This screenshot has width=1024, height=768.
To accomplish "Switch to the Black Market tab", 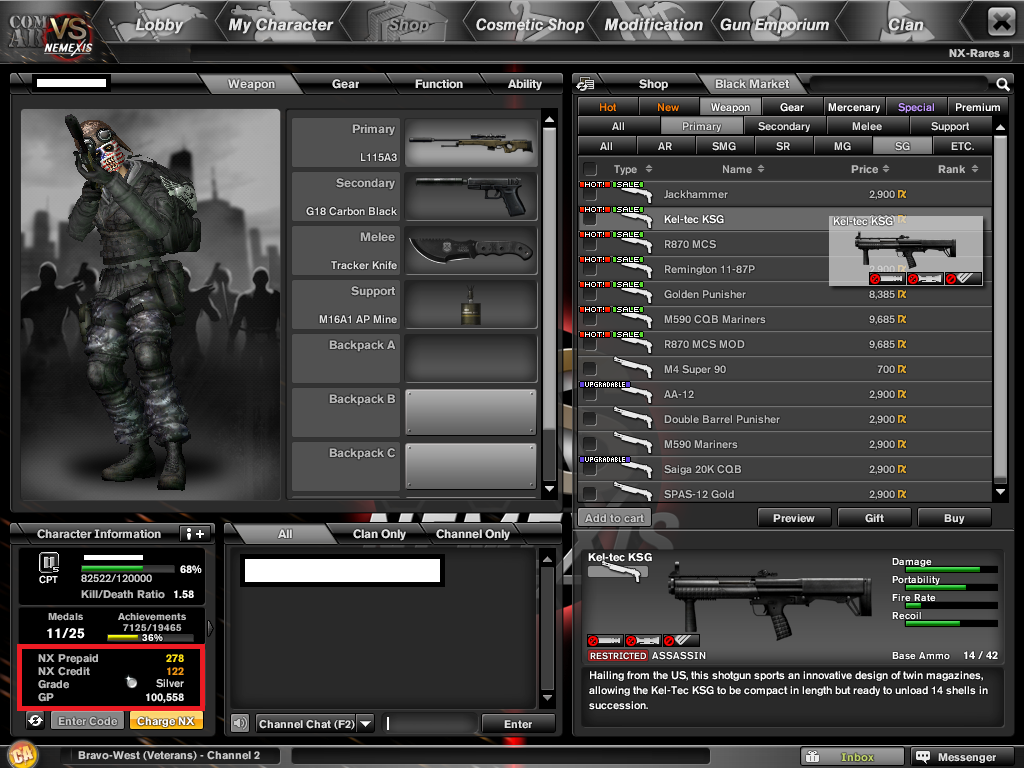I will click(752, 84).
